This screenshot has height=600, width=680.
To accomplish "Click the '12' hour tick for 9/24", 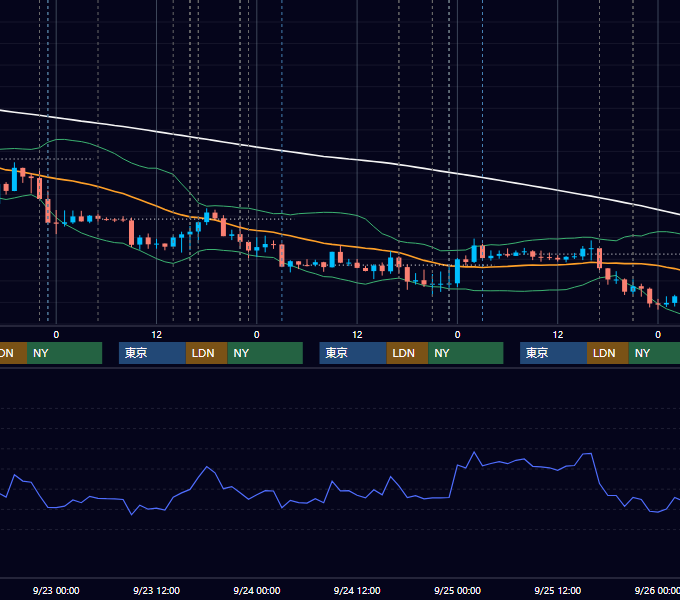I will pos(357,335).
